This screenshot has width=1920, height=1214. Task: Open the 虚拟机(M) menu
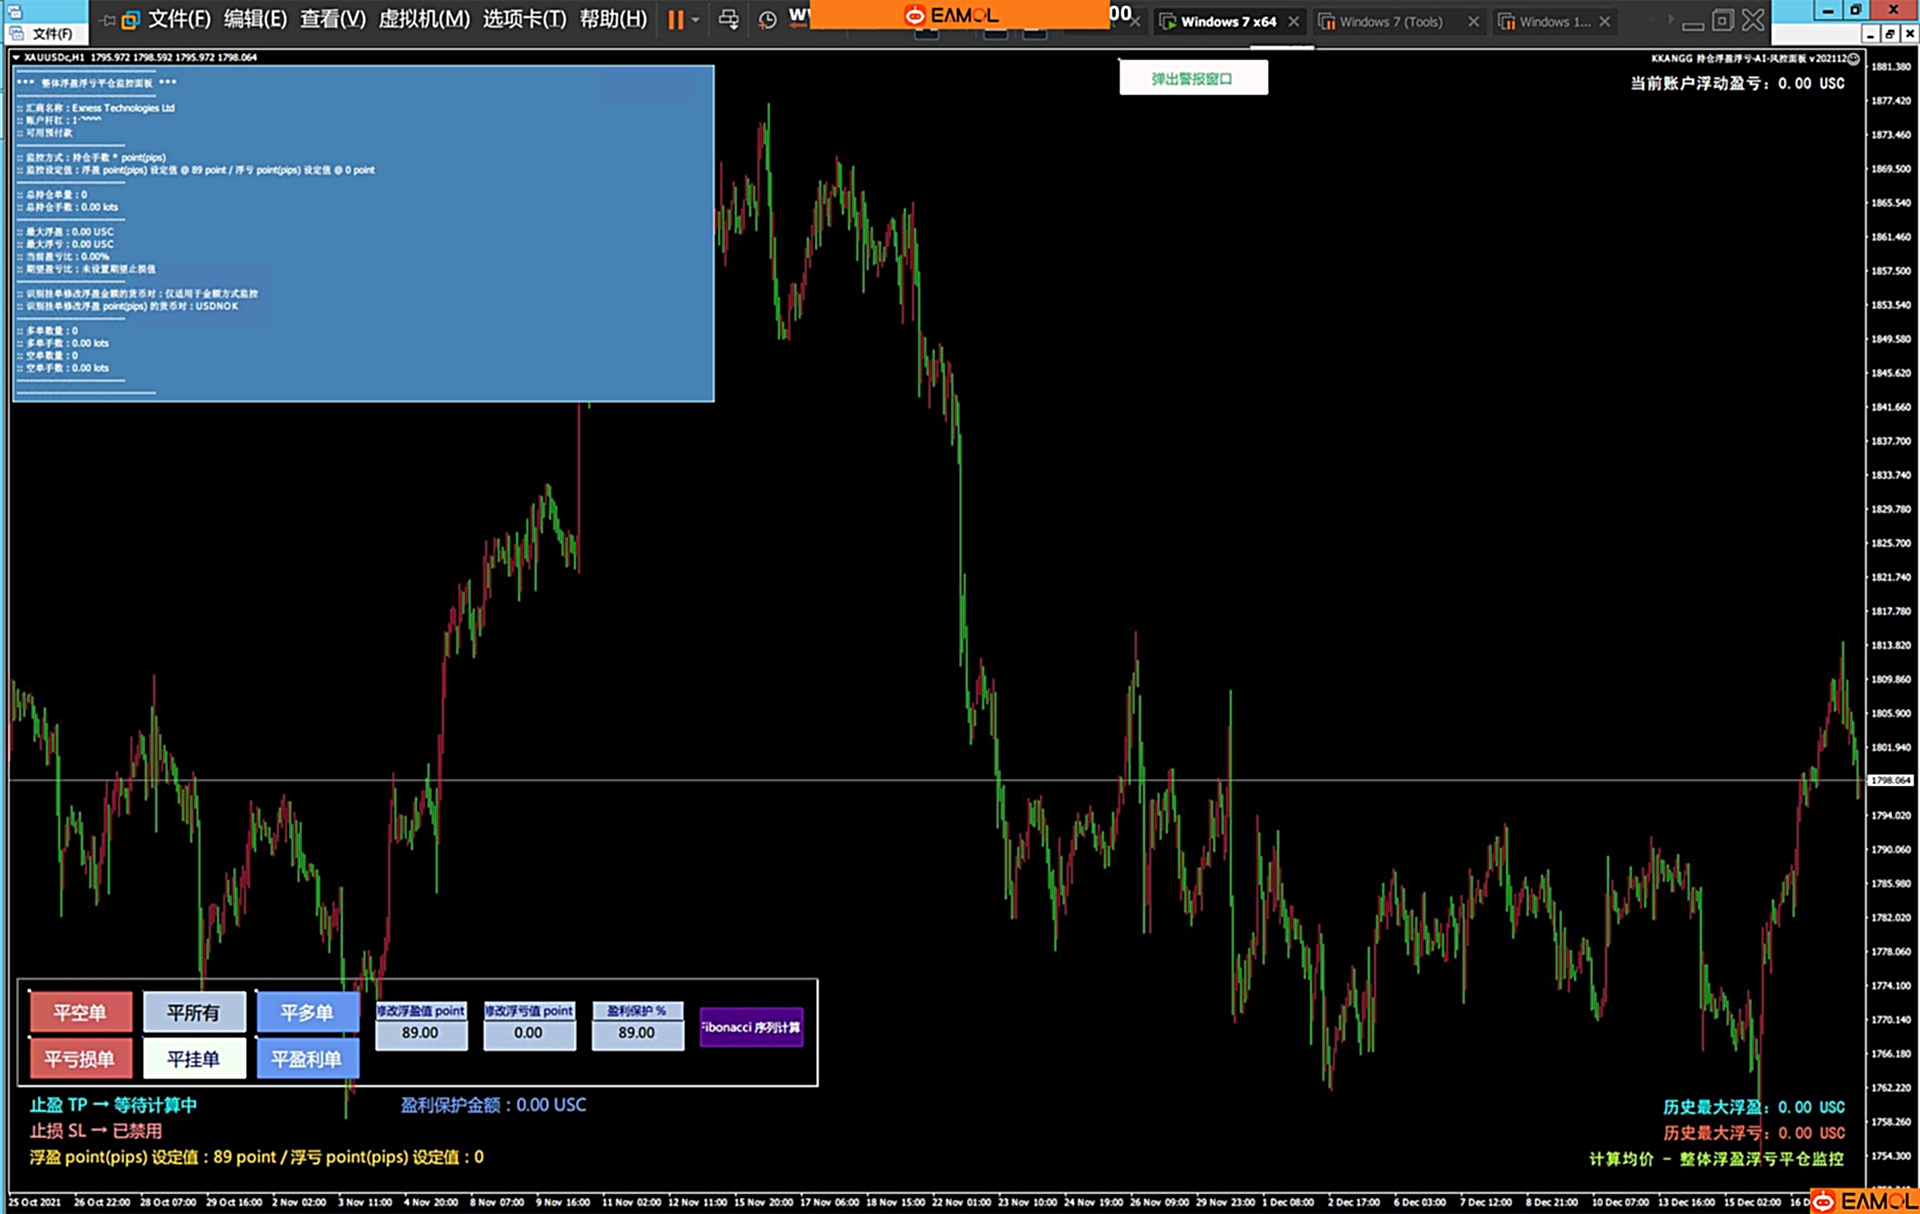[x=424, y=20]
